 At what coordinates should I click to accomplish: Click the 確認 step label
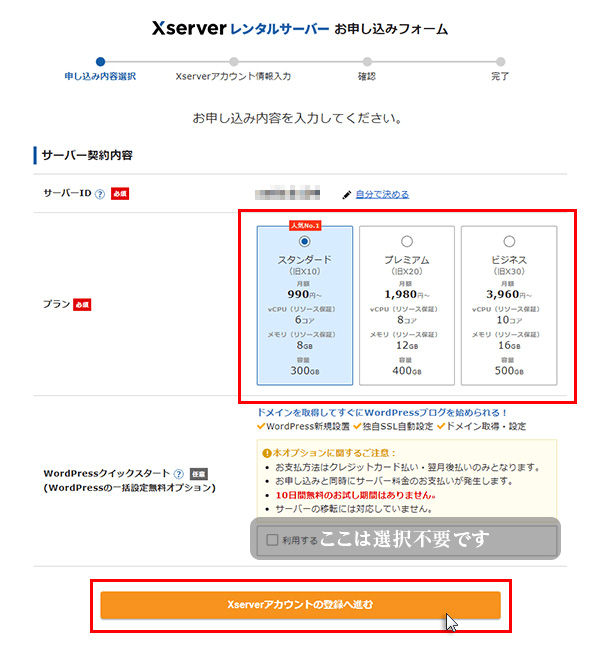click(x=367, y=77)
